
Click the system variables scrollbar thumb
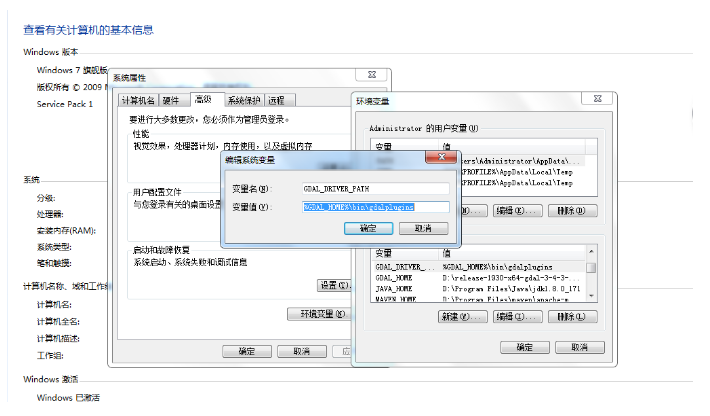[591, 268]
